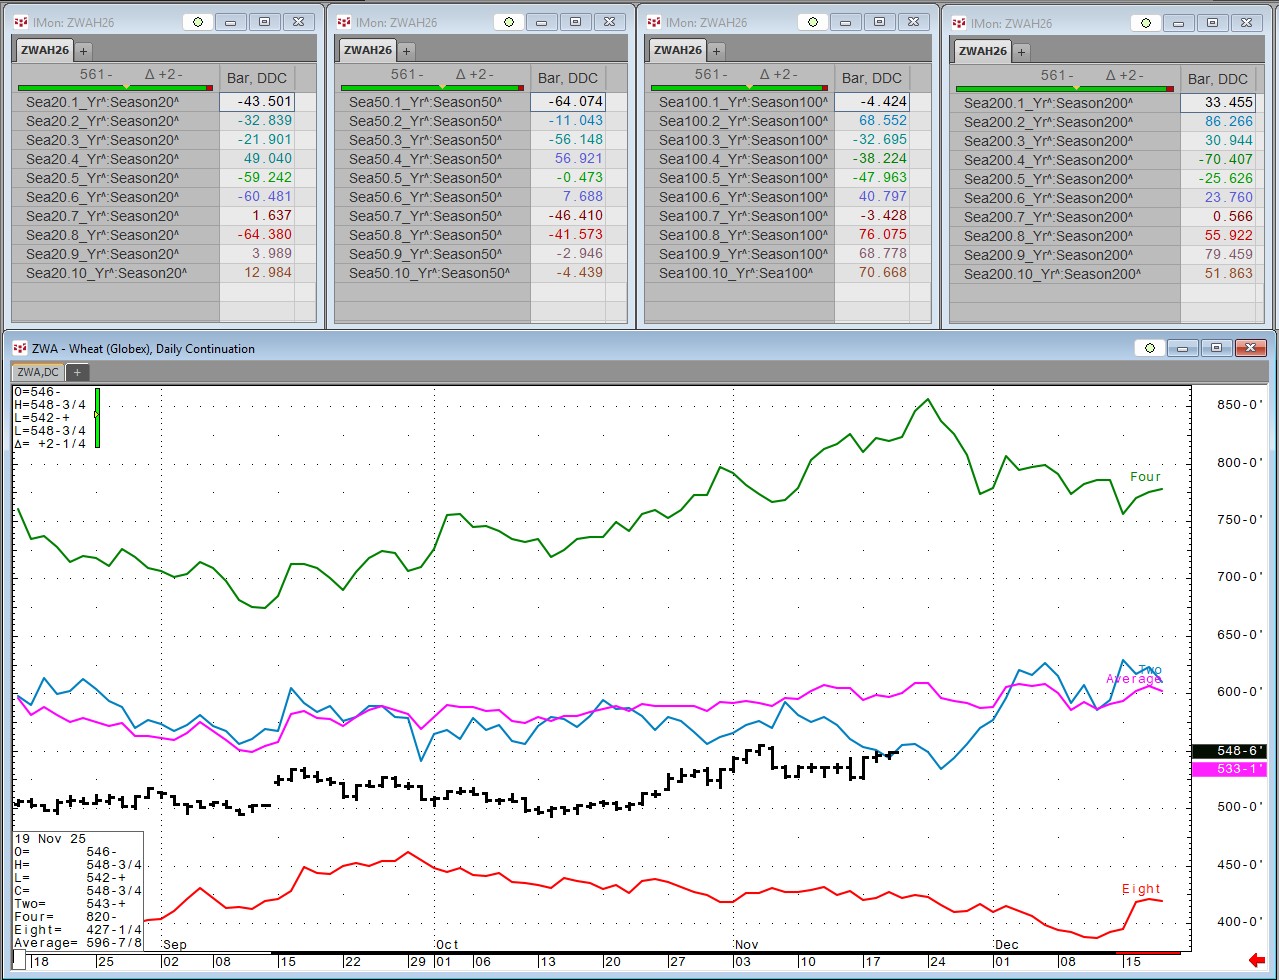Image resolution: width=1279 pixels, height=980 pixels.
Task: Click the plus tab button in the Season100 monitor
Action: pos(716,50)
